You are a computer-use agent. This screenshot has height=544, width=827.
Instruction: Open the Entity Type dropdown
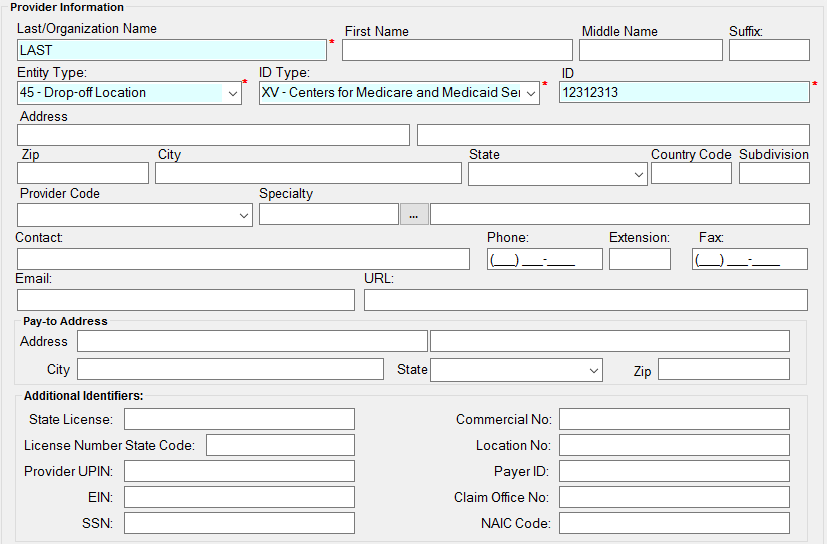pyautogui.click(x=129, y=93)
